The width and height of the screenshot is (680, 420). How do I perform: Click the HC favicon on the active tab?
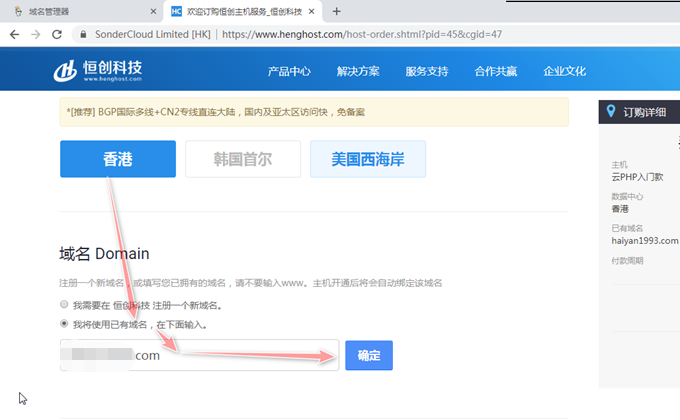point(176,11)
